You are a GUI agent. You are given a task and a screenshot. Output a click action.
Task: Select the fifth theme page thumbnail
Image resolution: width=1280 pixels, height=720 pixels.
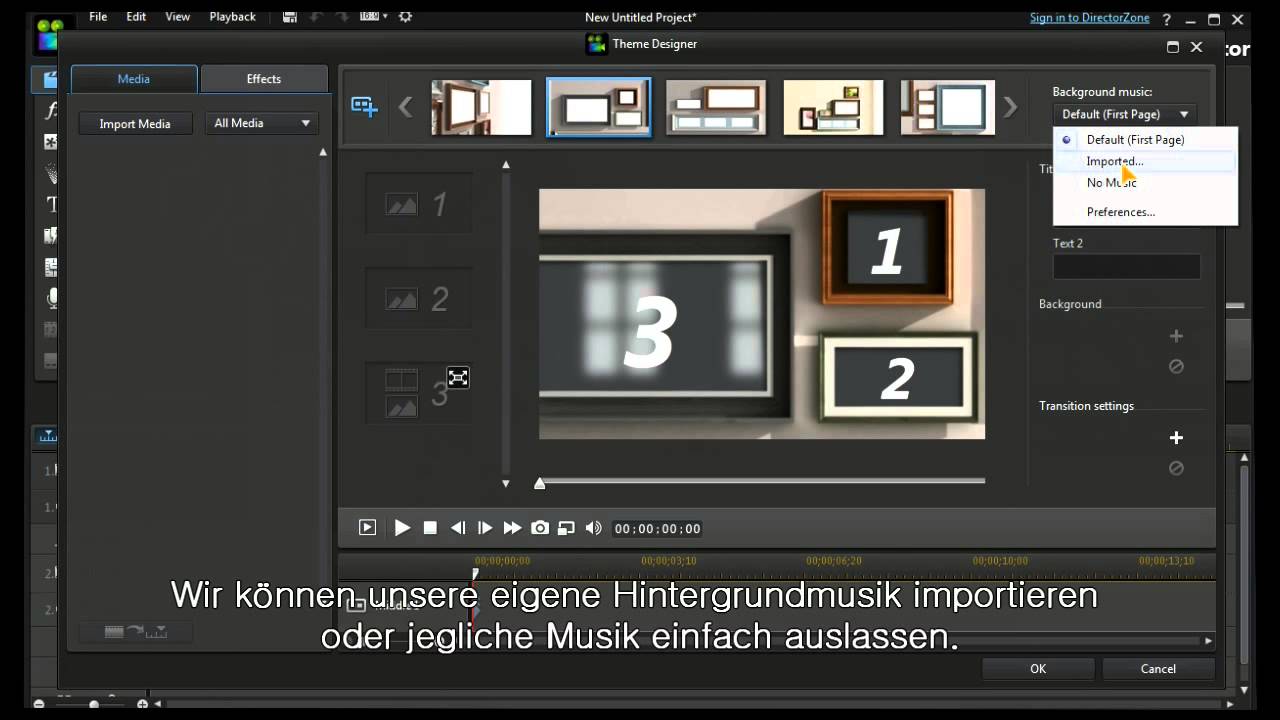pos(948,107)
